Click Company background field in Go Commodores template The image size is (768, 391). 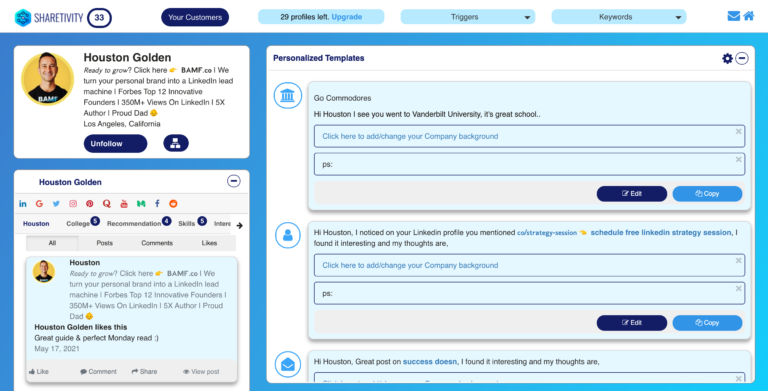[529, 136]
